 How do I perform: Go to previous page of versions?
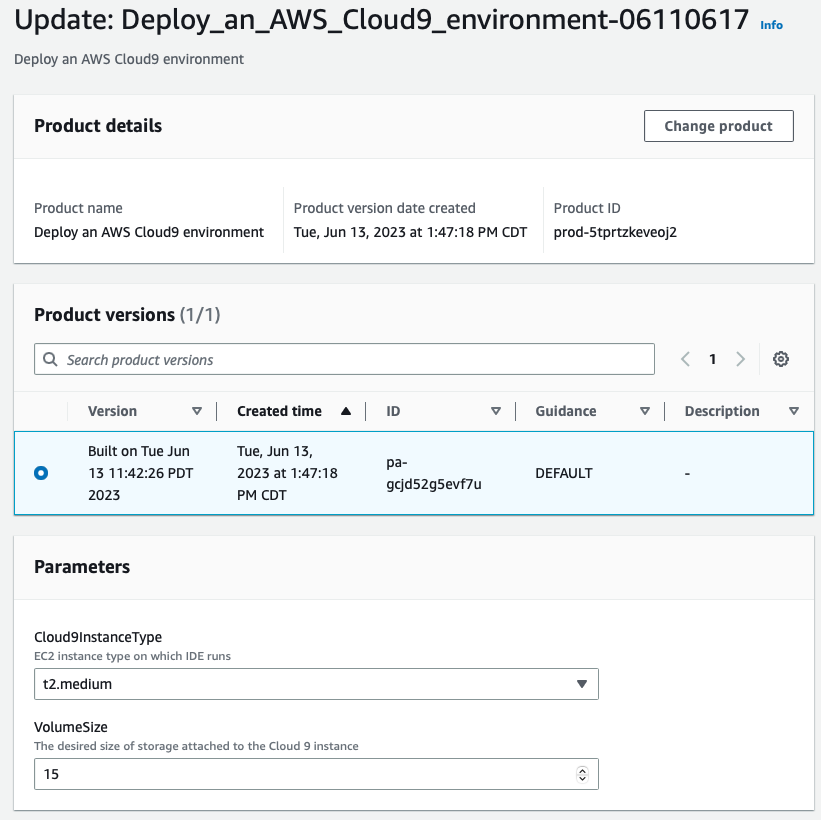click(x=685, y=359)
